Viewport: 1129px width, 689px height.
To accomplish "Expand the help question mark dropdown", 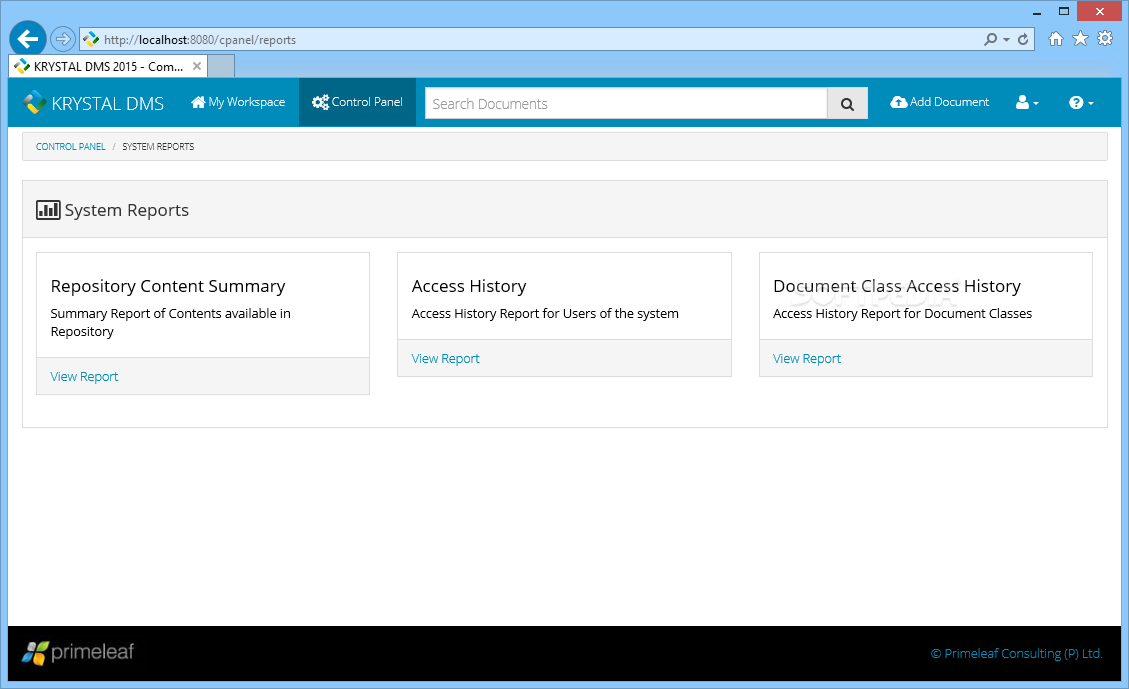I will click(1081, 103).
